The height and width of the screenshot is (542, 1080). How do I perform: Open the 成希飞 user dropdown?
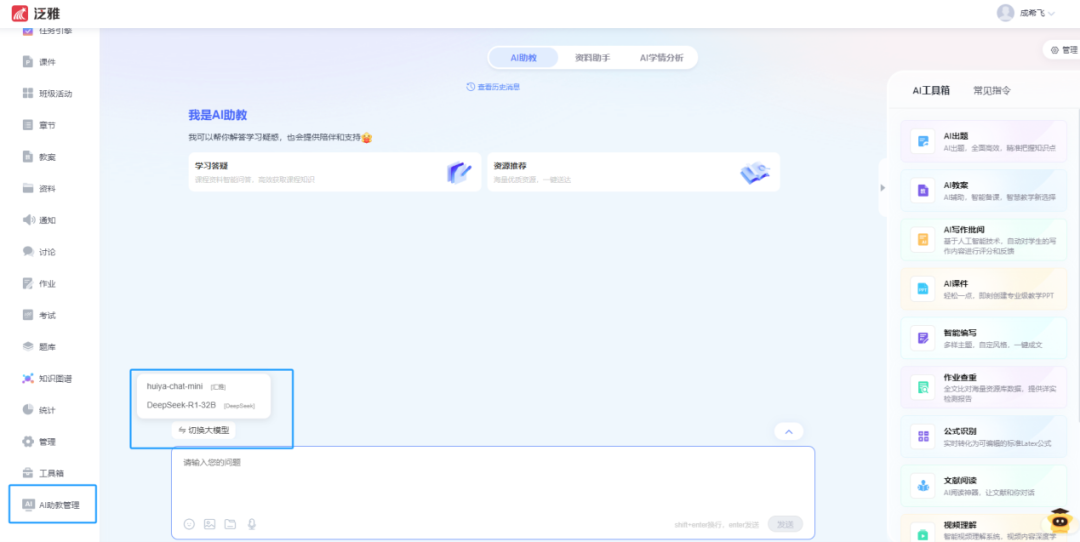pyautogui.click(x=1037, y=13)
